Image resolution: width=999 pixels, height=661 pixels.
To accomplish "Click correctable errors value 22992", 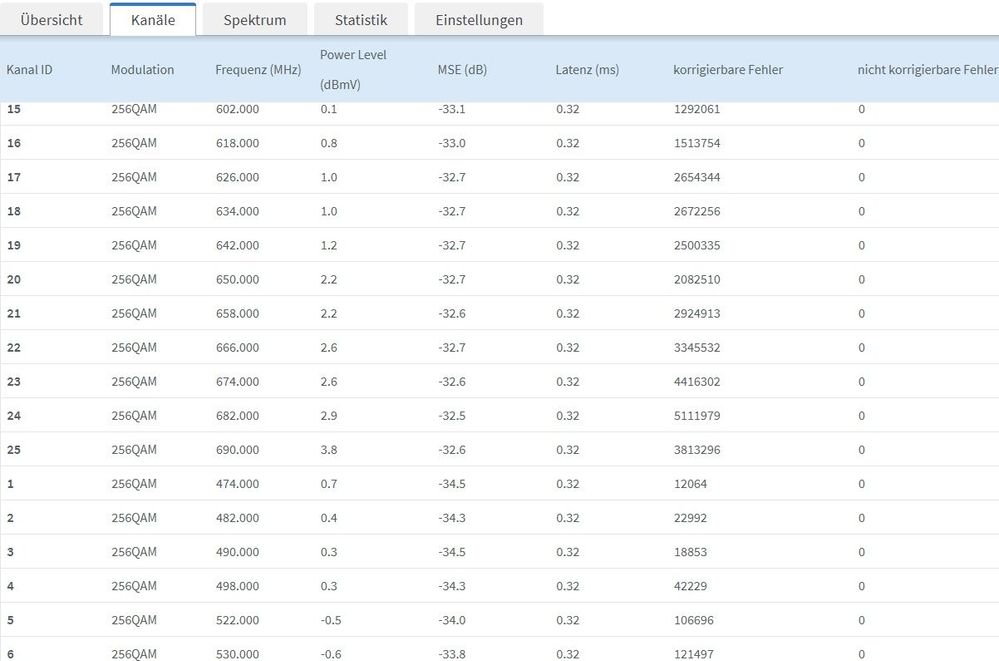I will (x=690, y=518).
